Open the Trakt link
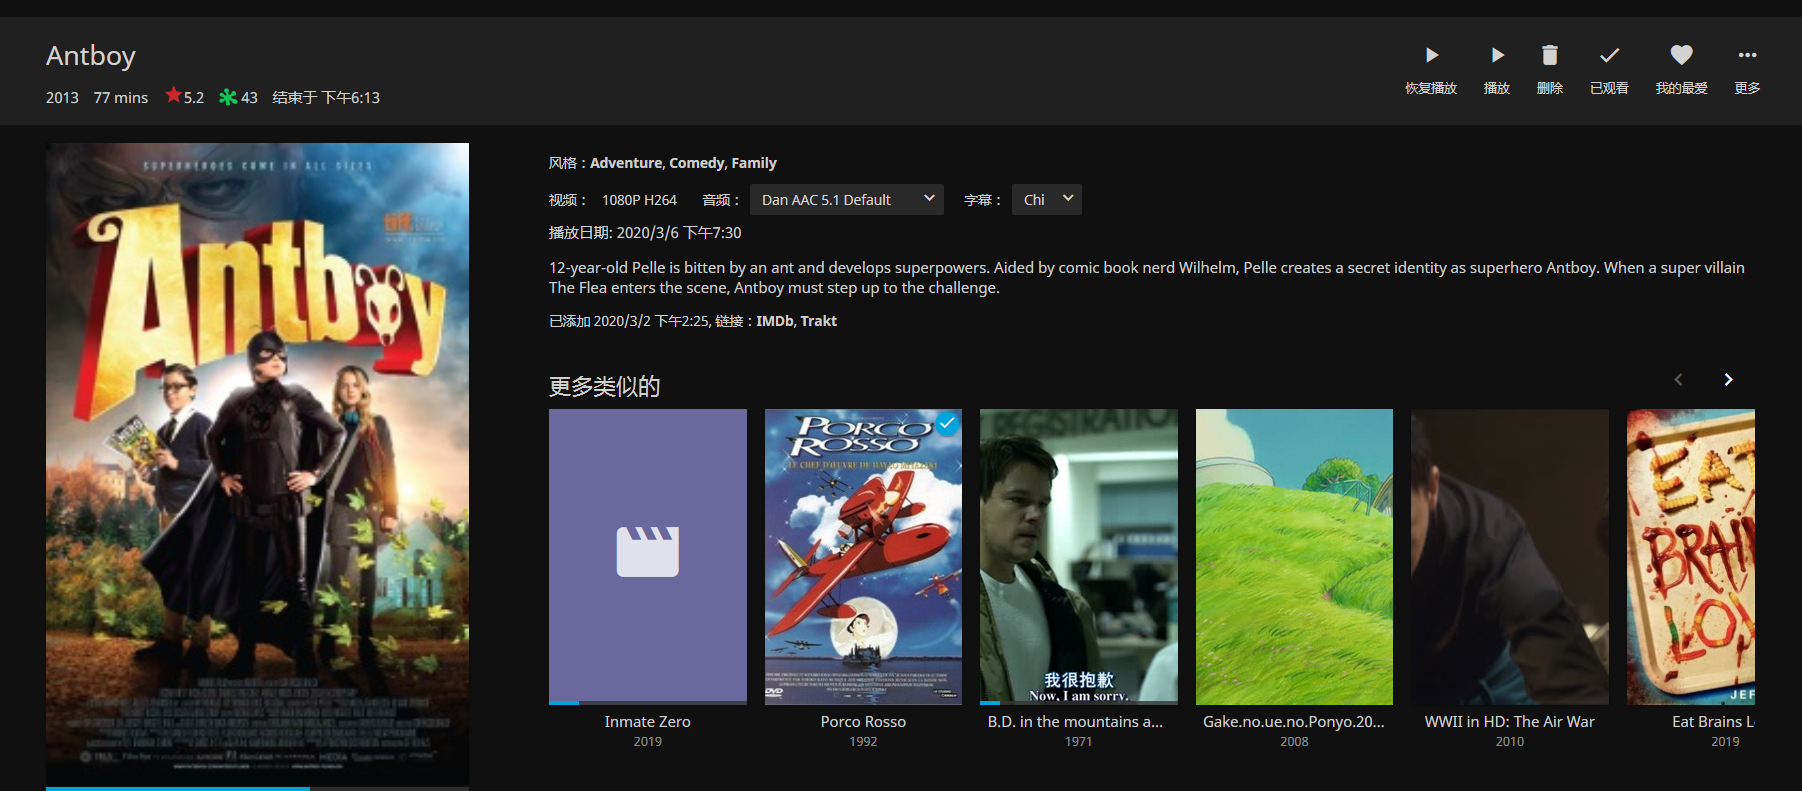 [x=818, y=321]
